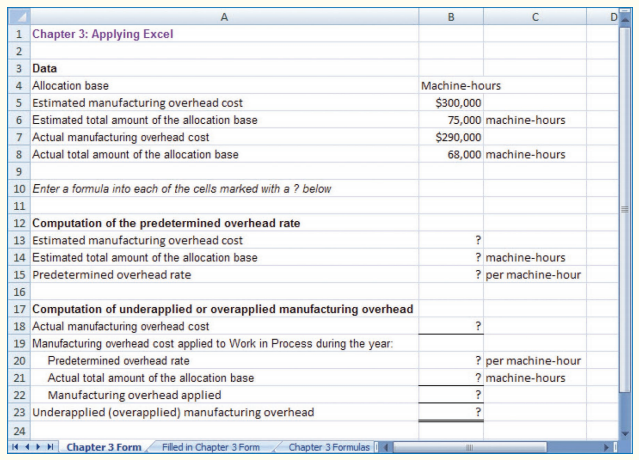Select 'per machine-hour' in row 15
Viewport: 639px width, 460px height.
click(533, 275)
